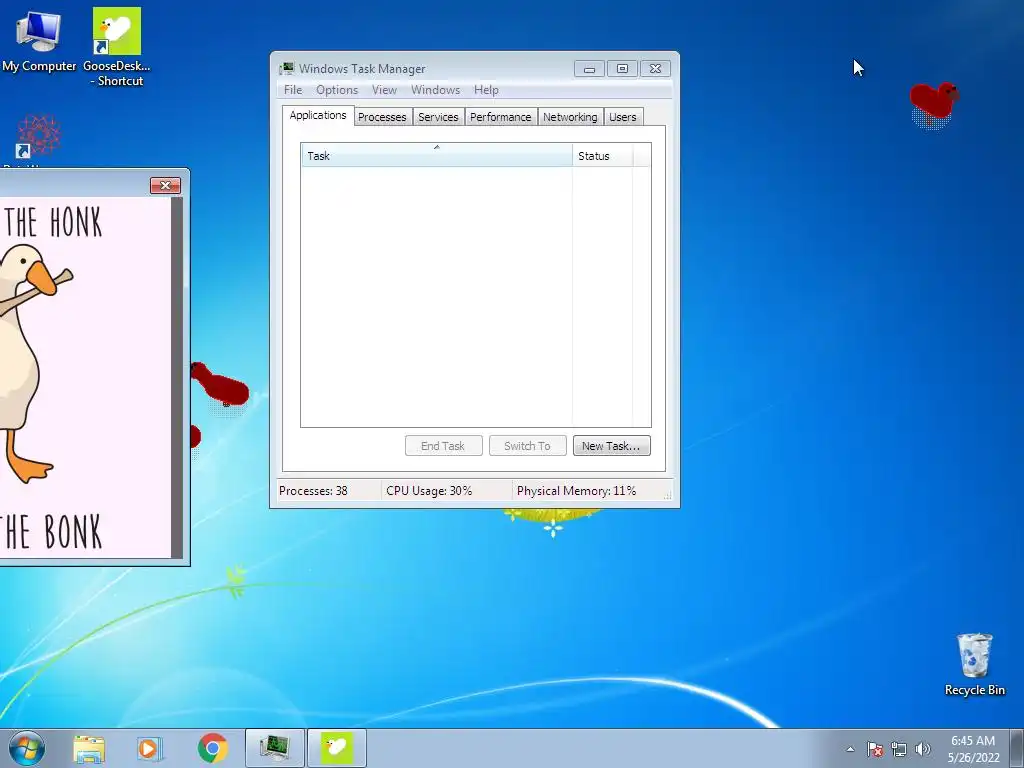Open the red spiral shortcut desktop icon
This screenshot has height=768, width=1024.
pyautogui.click(x=38, y=137)
